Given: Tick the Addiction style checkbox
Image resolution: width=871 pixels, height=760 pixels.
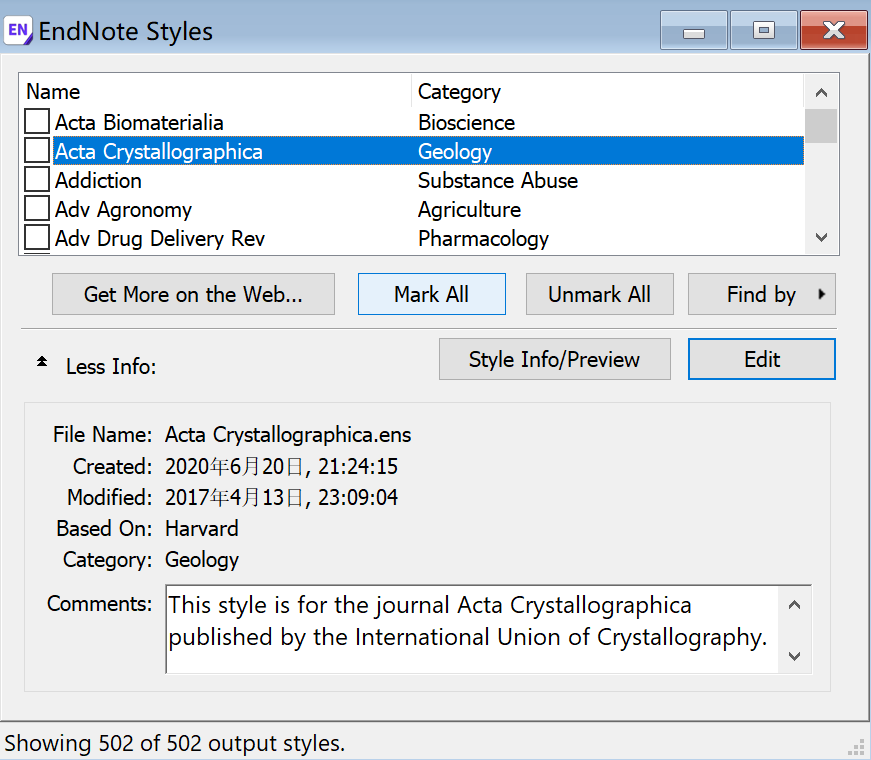Looking at the screenshot, I should (x=37, y=179).
